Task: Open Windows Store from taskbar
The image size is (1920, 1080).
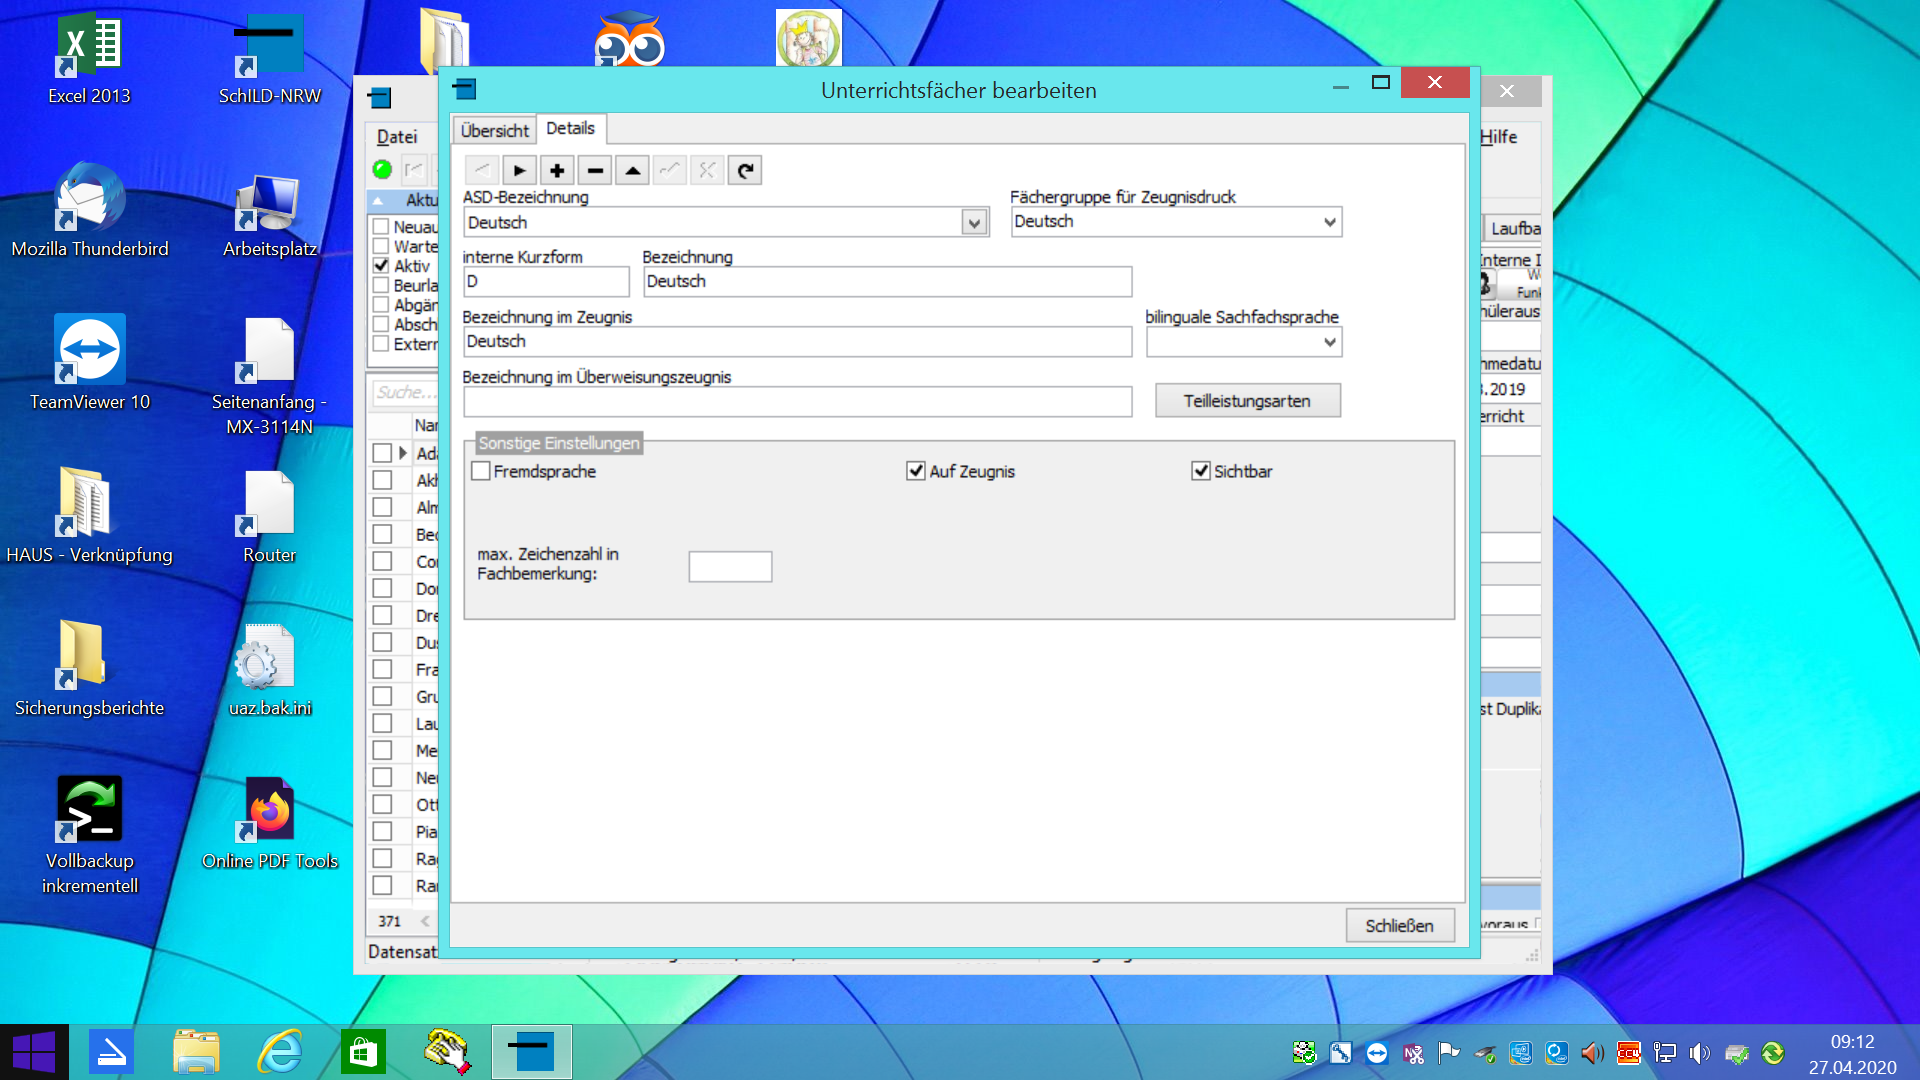Action: coord(363,1052)
